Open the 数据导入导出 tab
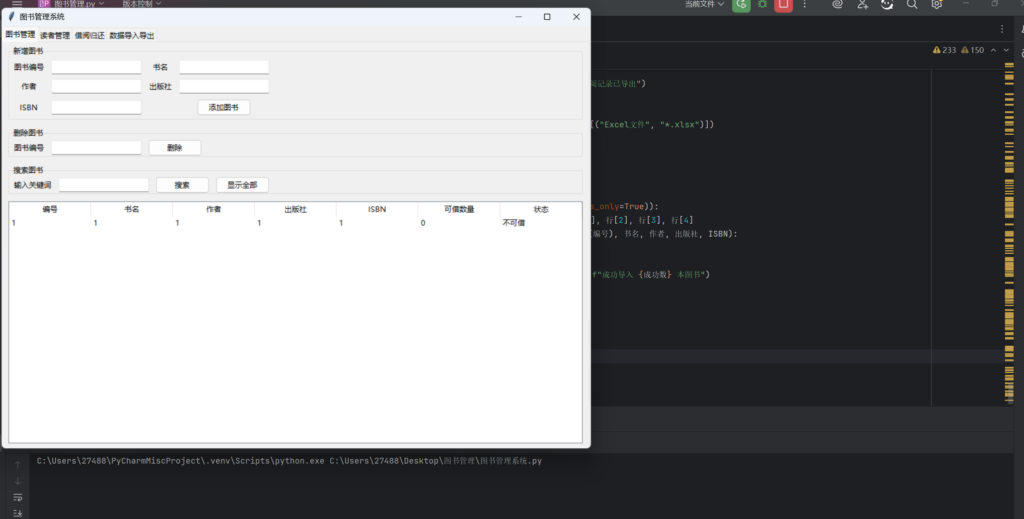 132,35
